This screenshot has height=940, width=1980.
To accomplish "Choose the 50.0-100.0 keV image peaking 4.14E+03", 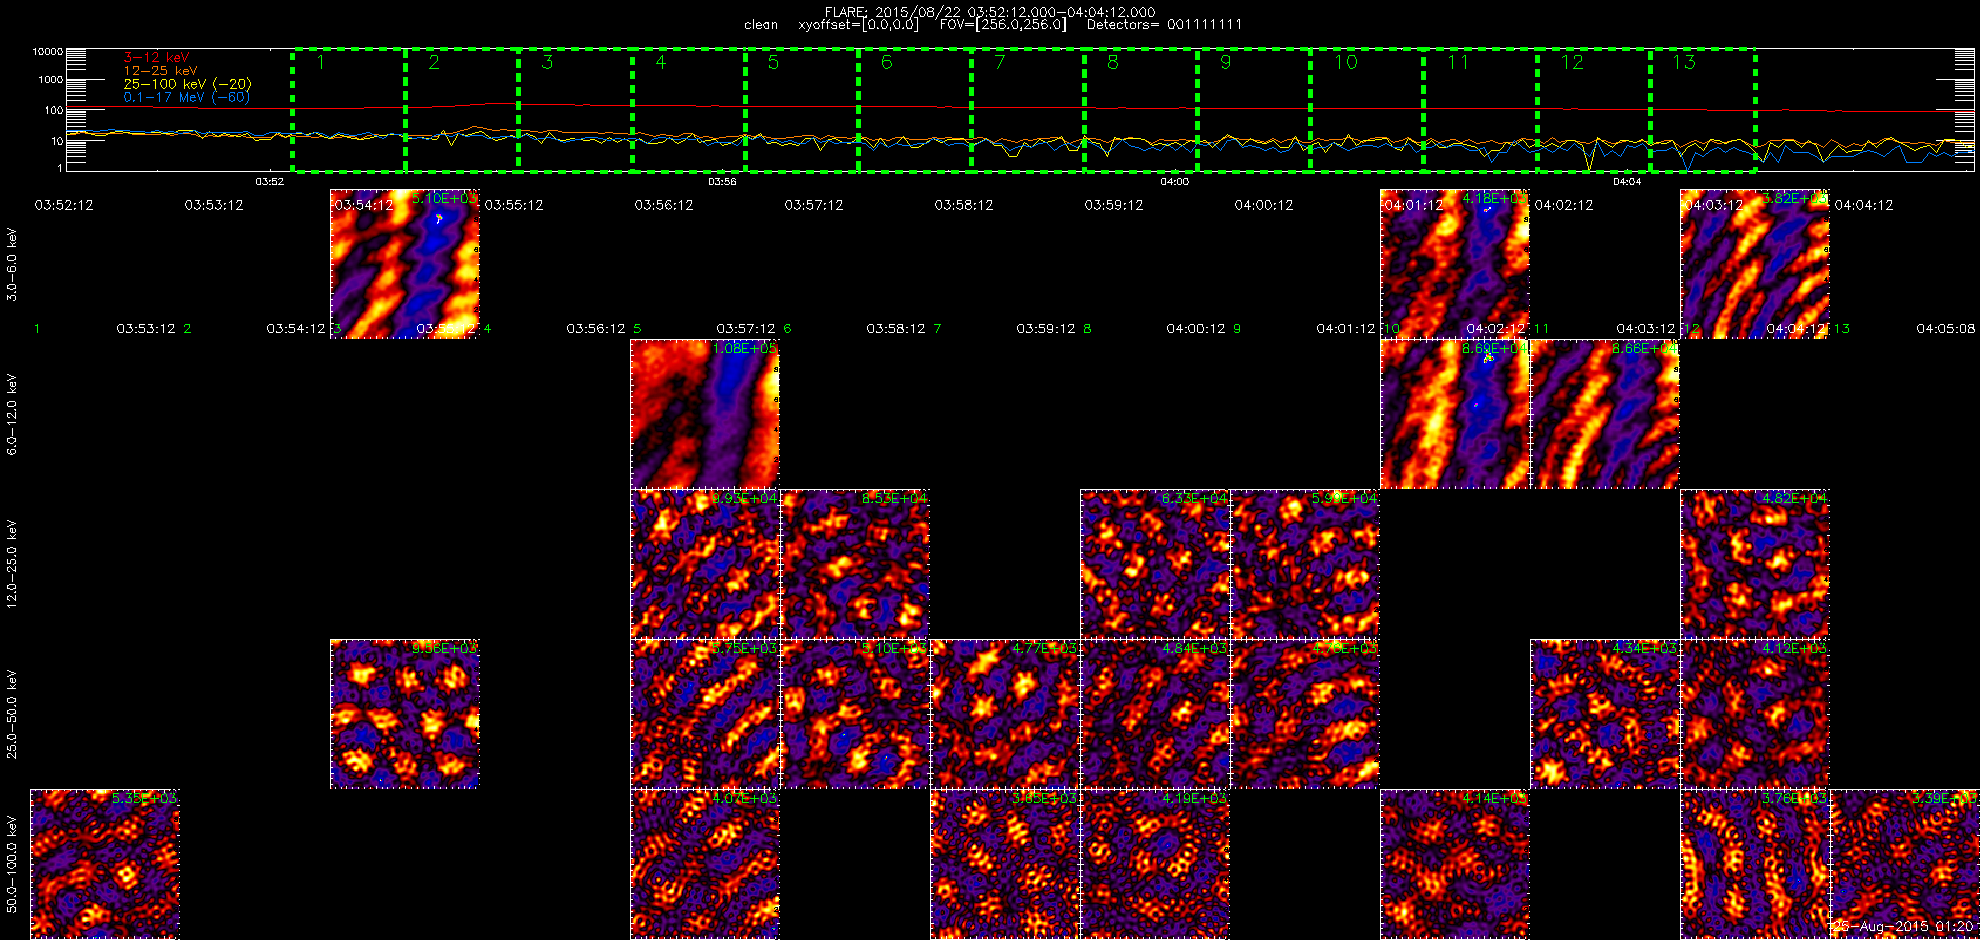I will click(x=1455, y=864).
